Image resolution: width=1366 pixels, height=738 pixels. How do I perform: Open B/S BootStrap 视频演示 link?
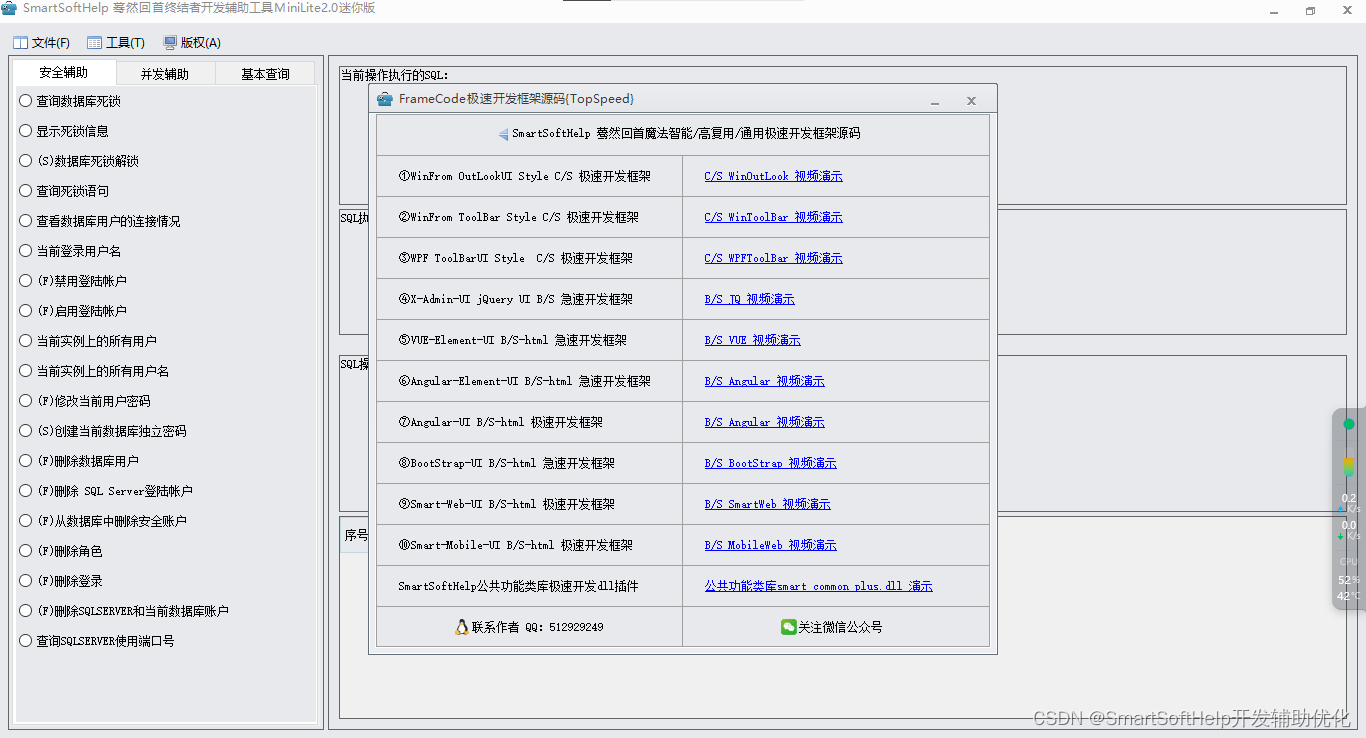770,463
